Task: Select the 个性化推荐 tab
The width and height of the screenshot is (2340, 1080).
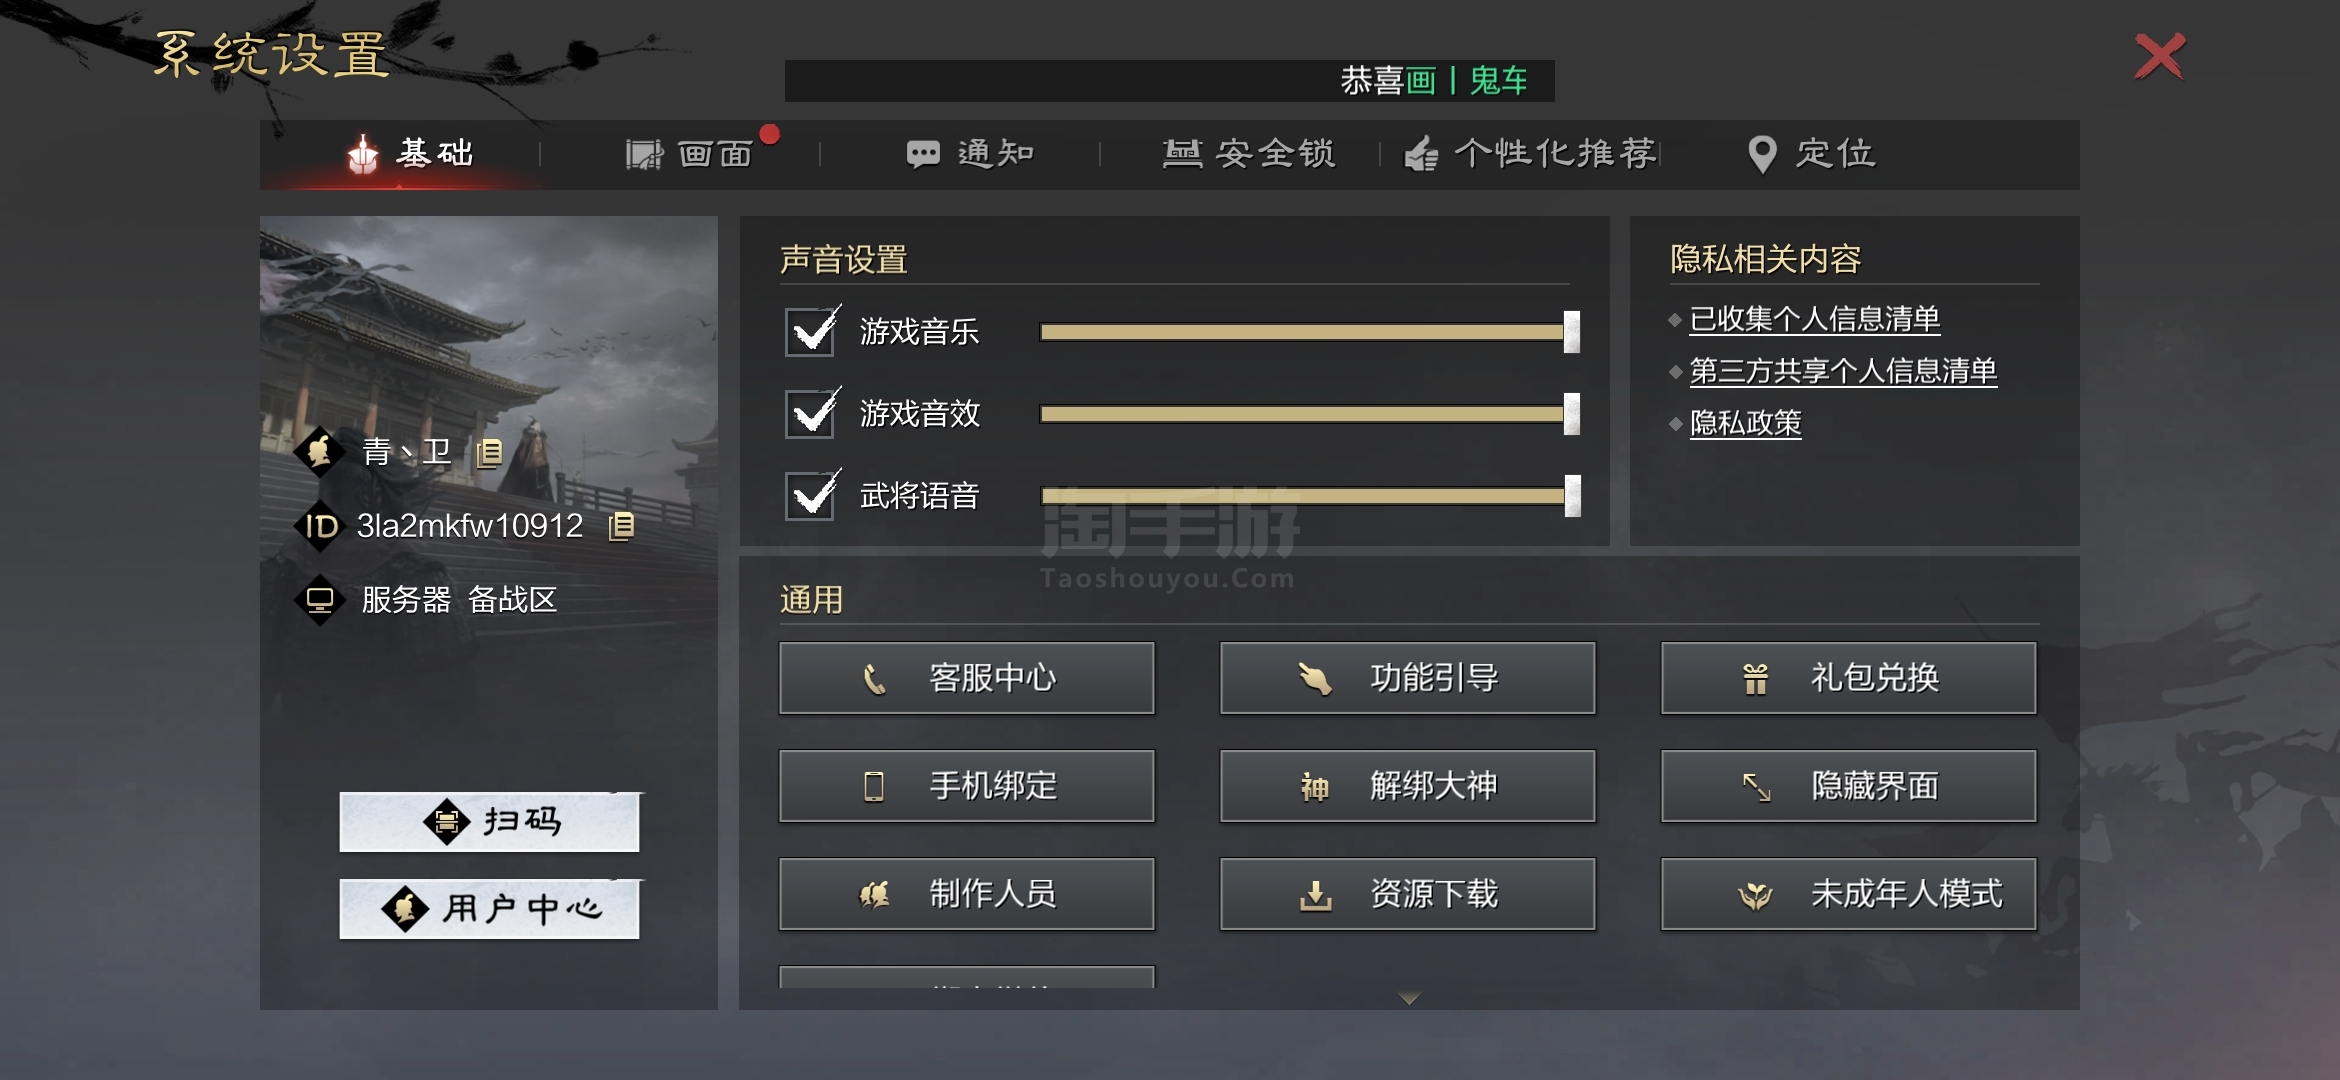Action: click(x=1530, y=154)
